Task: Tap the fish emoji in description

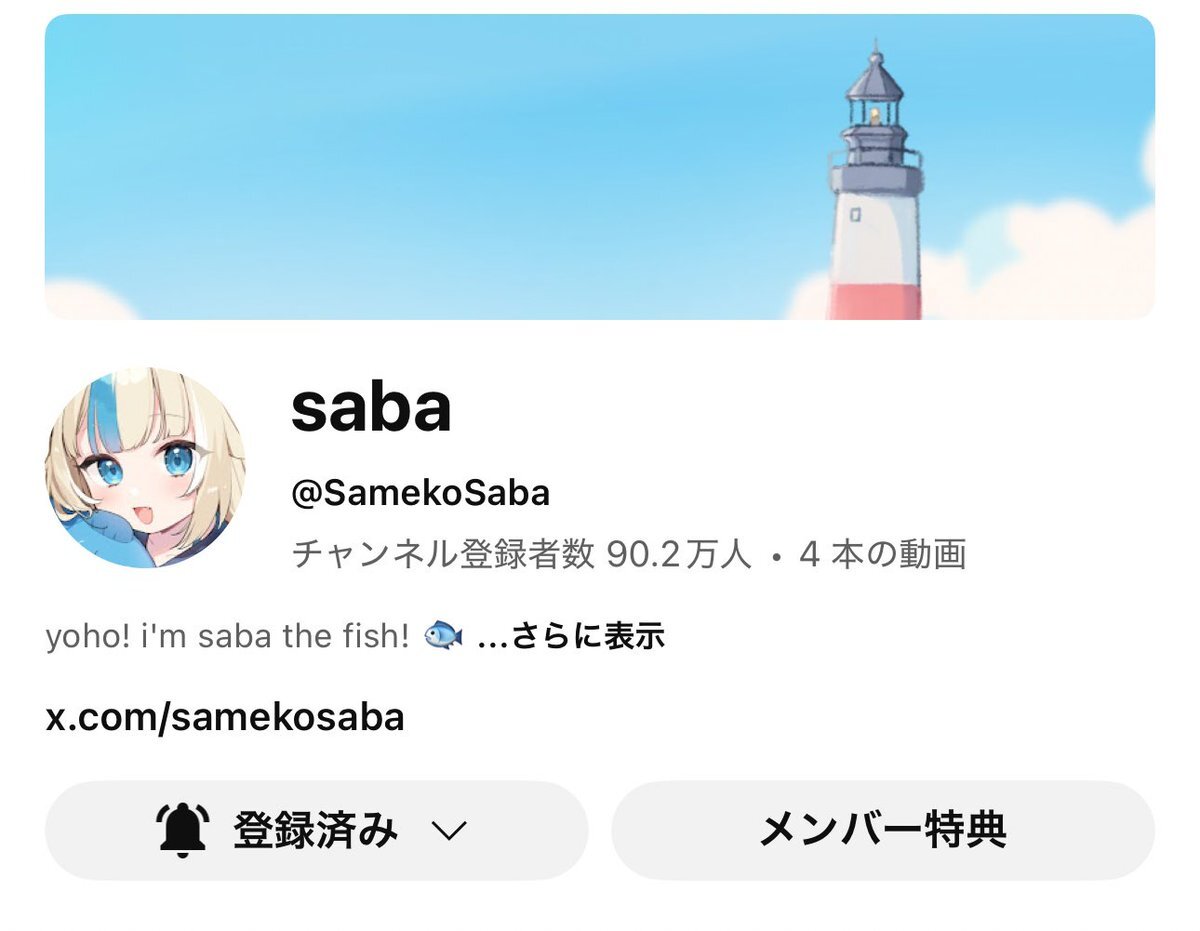Action: point(444,635)
